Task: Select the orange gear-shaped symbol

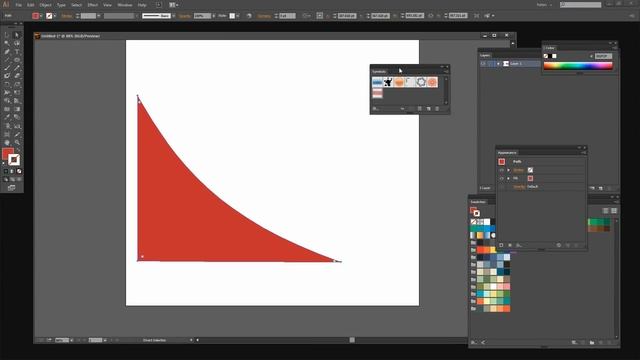Action: click(432, 82)
